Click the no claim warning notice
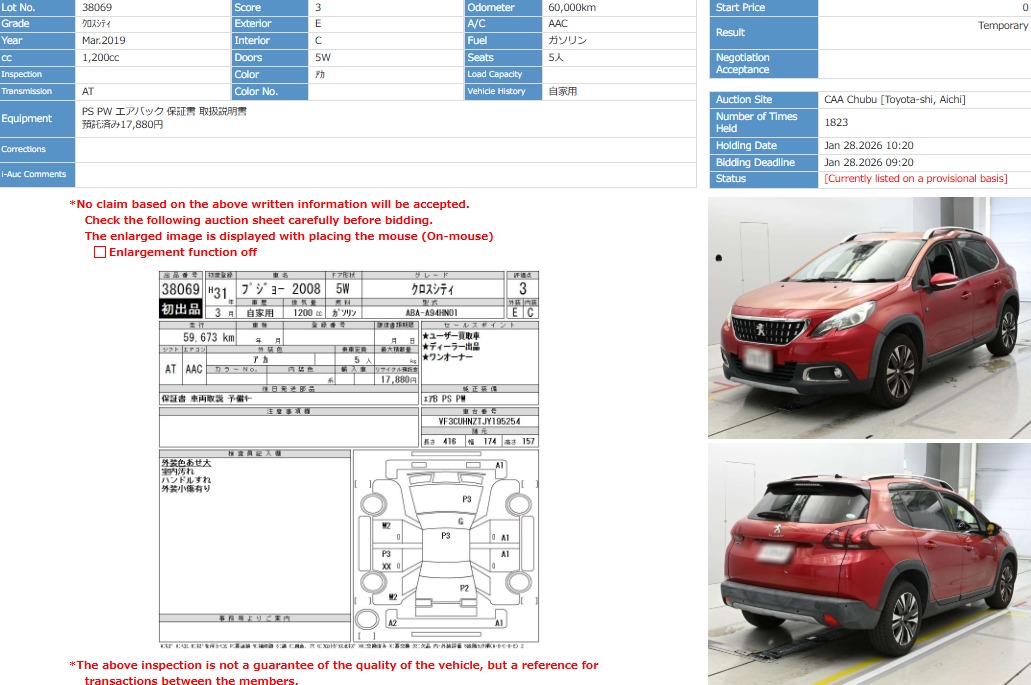1031x685 pixels. [x=281, y=220]
